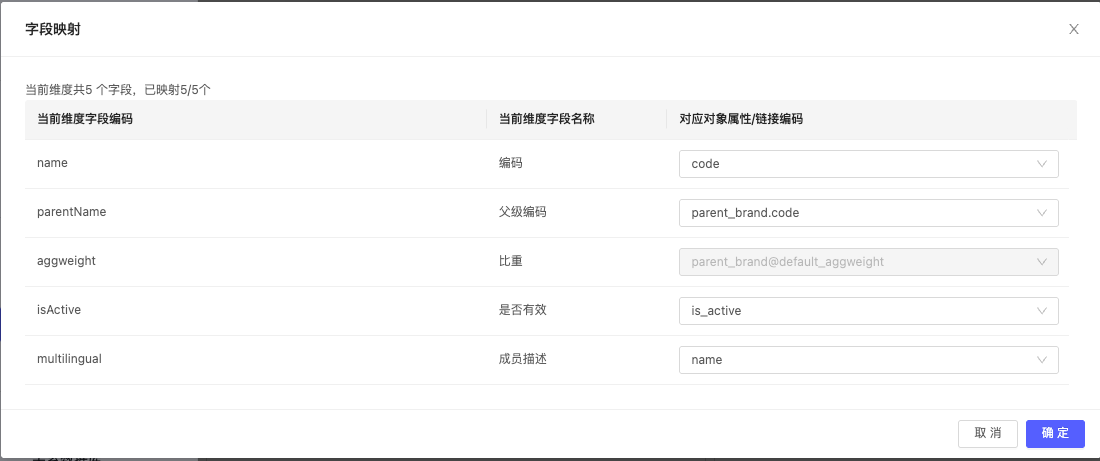The width and height of the screenshot is (1100, 461).
Task: Open the is_active mapping dropdown
Action: (867, 311)
